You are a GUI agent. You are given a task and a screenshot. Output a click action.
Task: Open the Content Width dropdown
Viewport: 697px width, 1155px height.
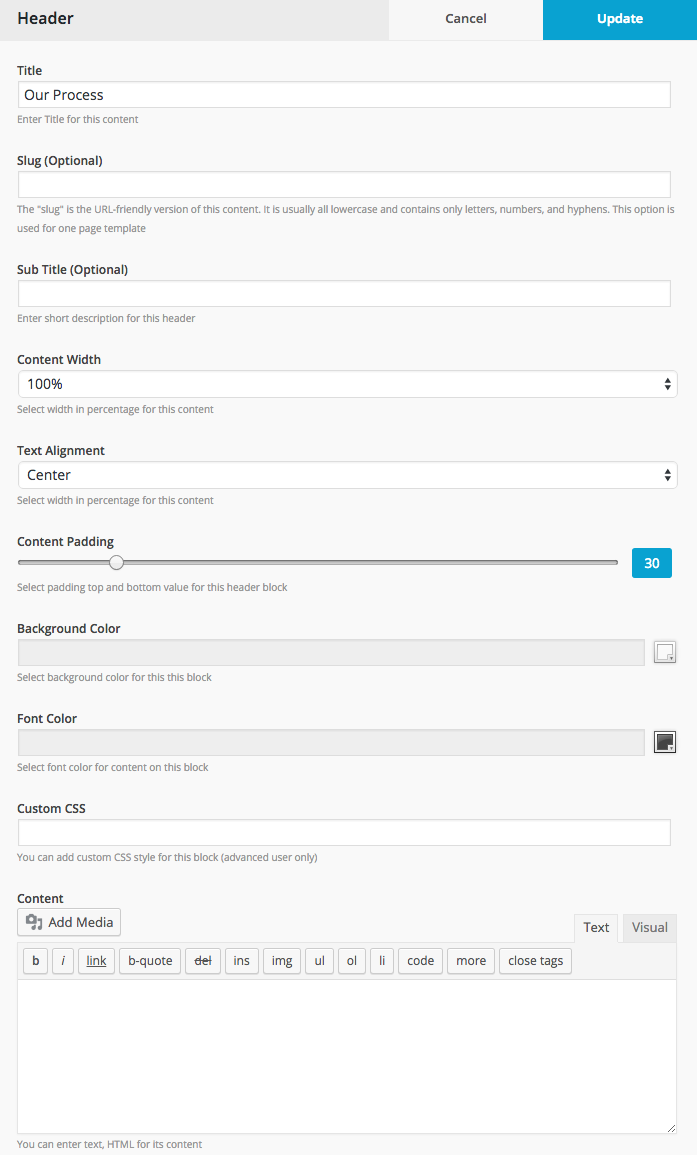coord(347,384)
